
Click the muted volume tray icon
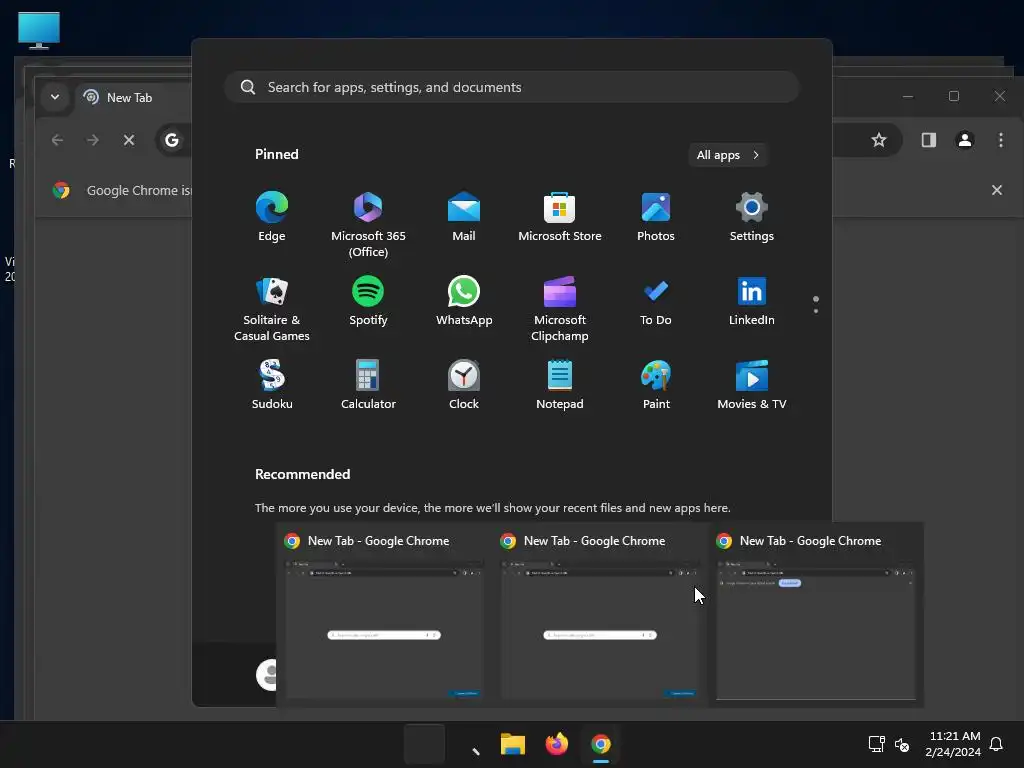tap(902, 744)
